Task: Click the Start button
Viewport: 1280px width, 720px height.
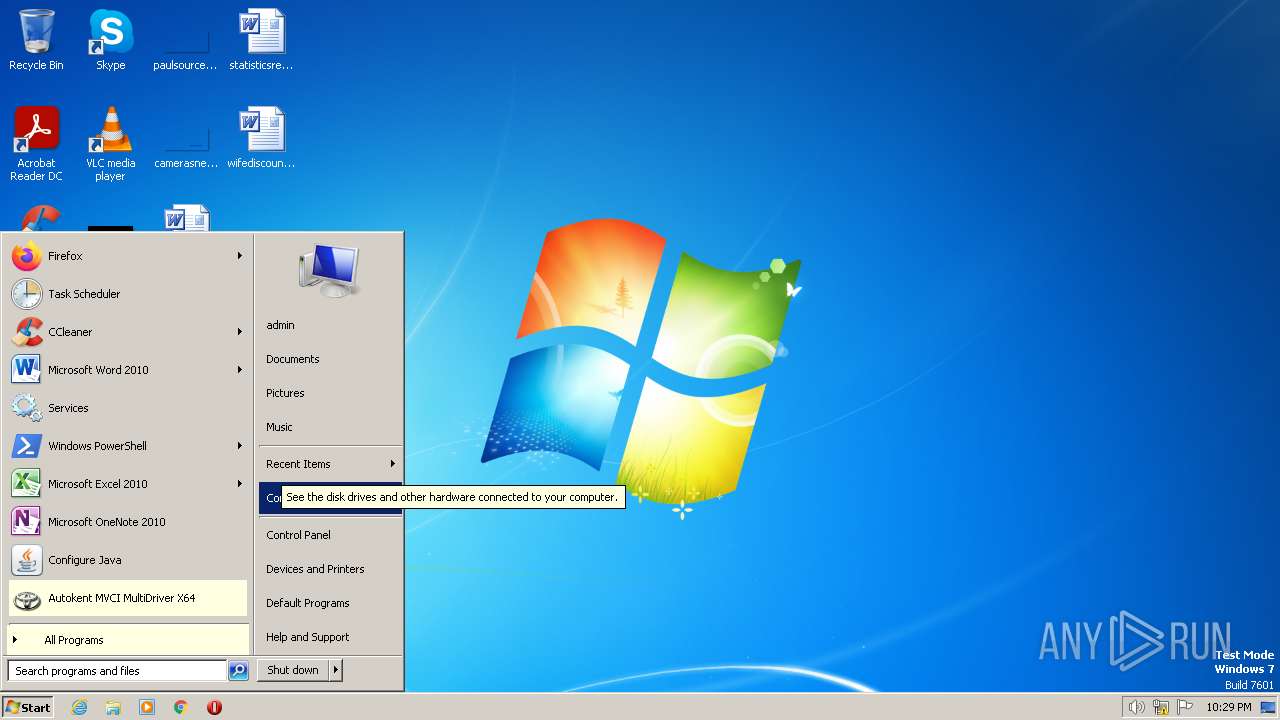Action: coord(28,707)
